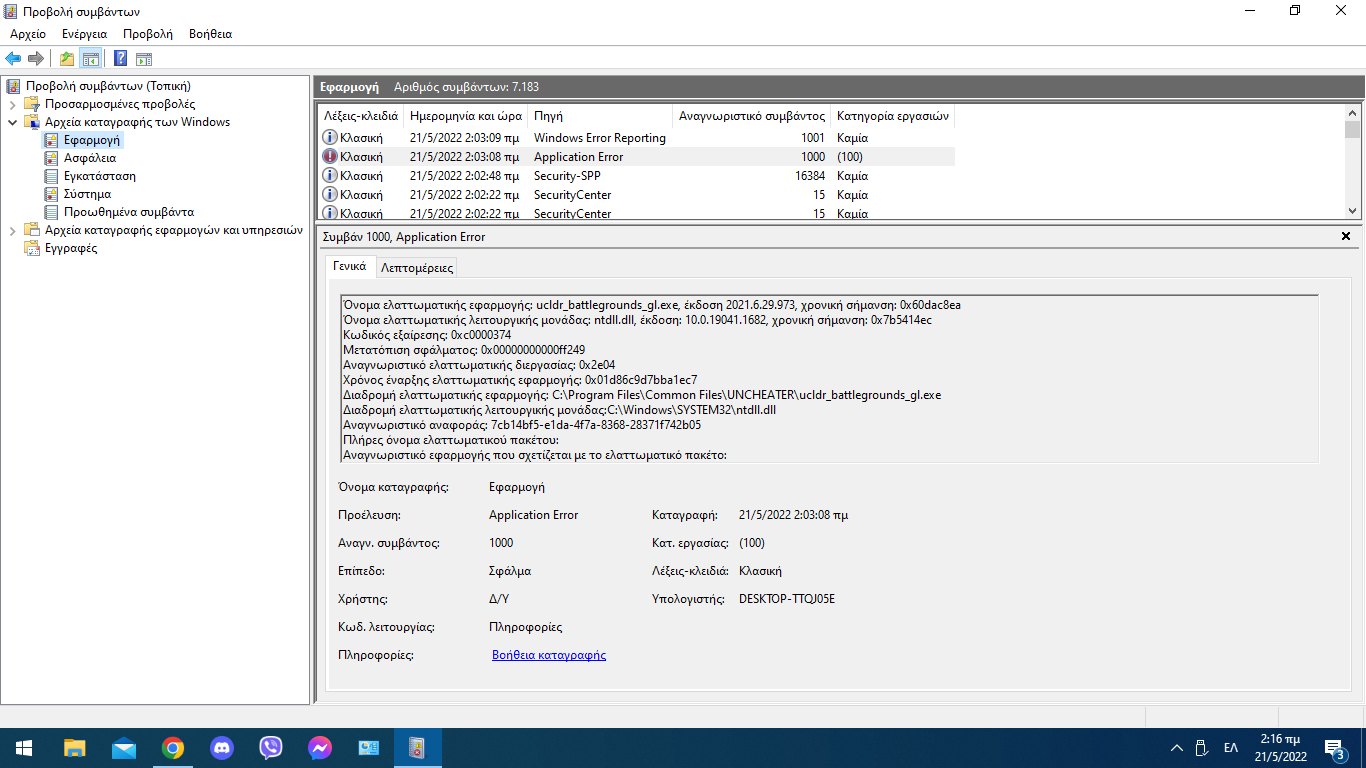Open the Προβολή menu
1366x768 pixels.
148,34
